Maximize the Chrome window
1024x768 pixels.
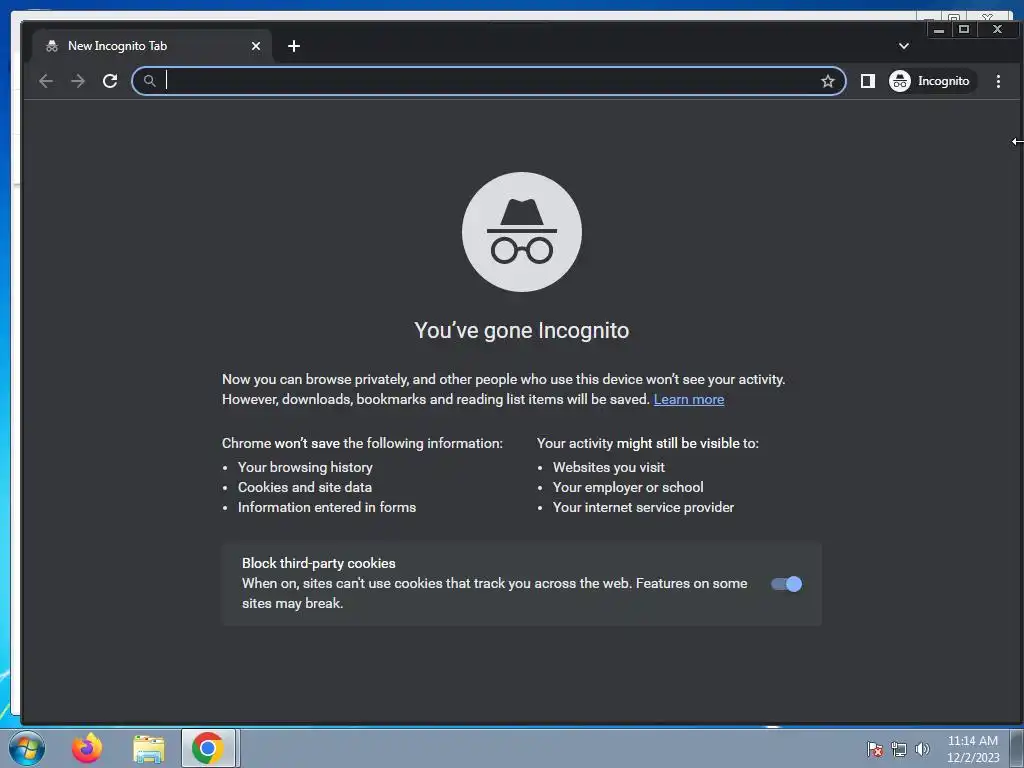click(964, 29)
